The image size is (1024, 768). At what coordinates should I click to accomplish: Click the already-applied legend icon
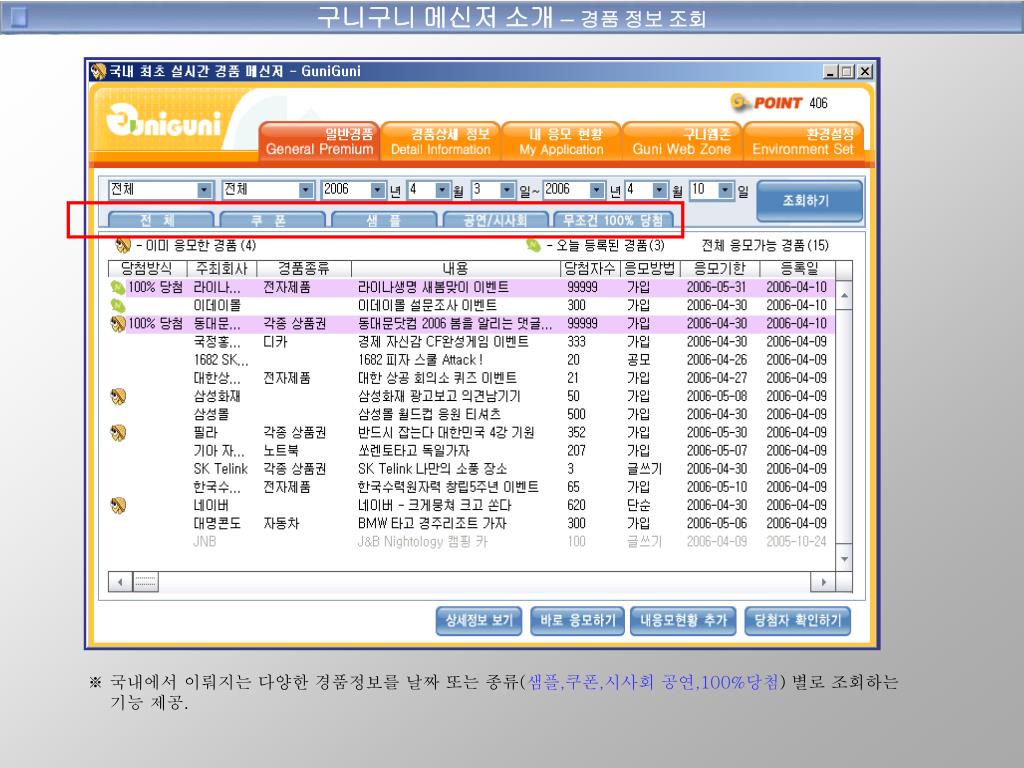(x=123, y=245)
